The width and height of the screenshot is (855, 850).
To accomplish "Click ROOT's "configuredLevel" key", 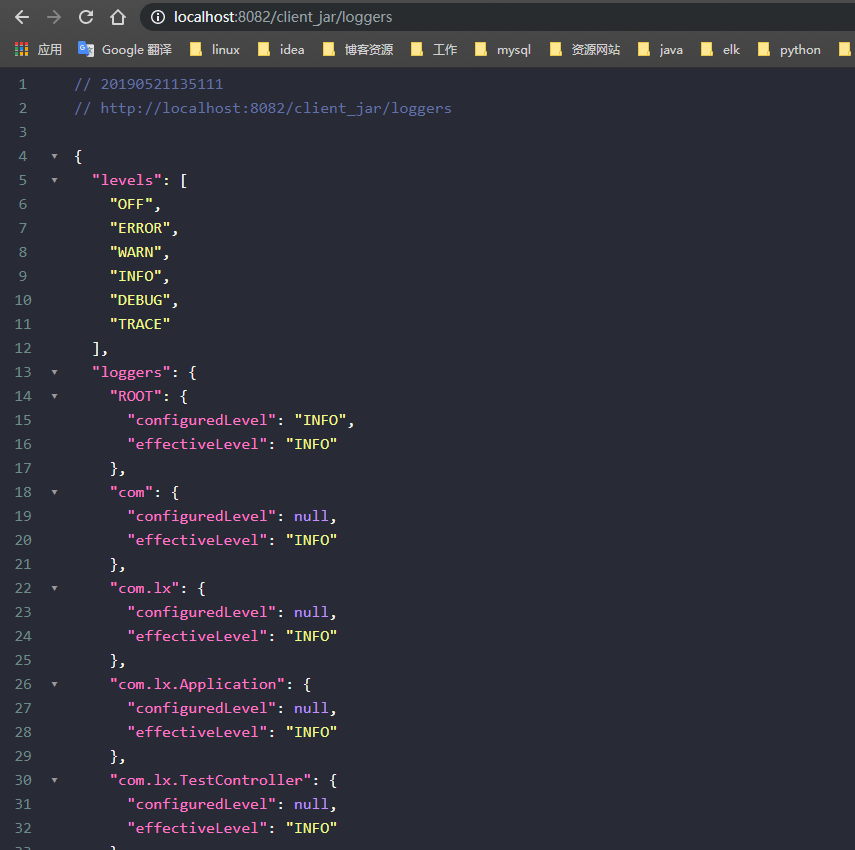I will click(202, 420).
